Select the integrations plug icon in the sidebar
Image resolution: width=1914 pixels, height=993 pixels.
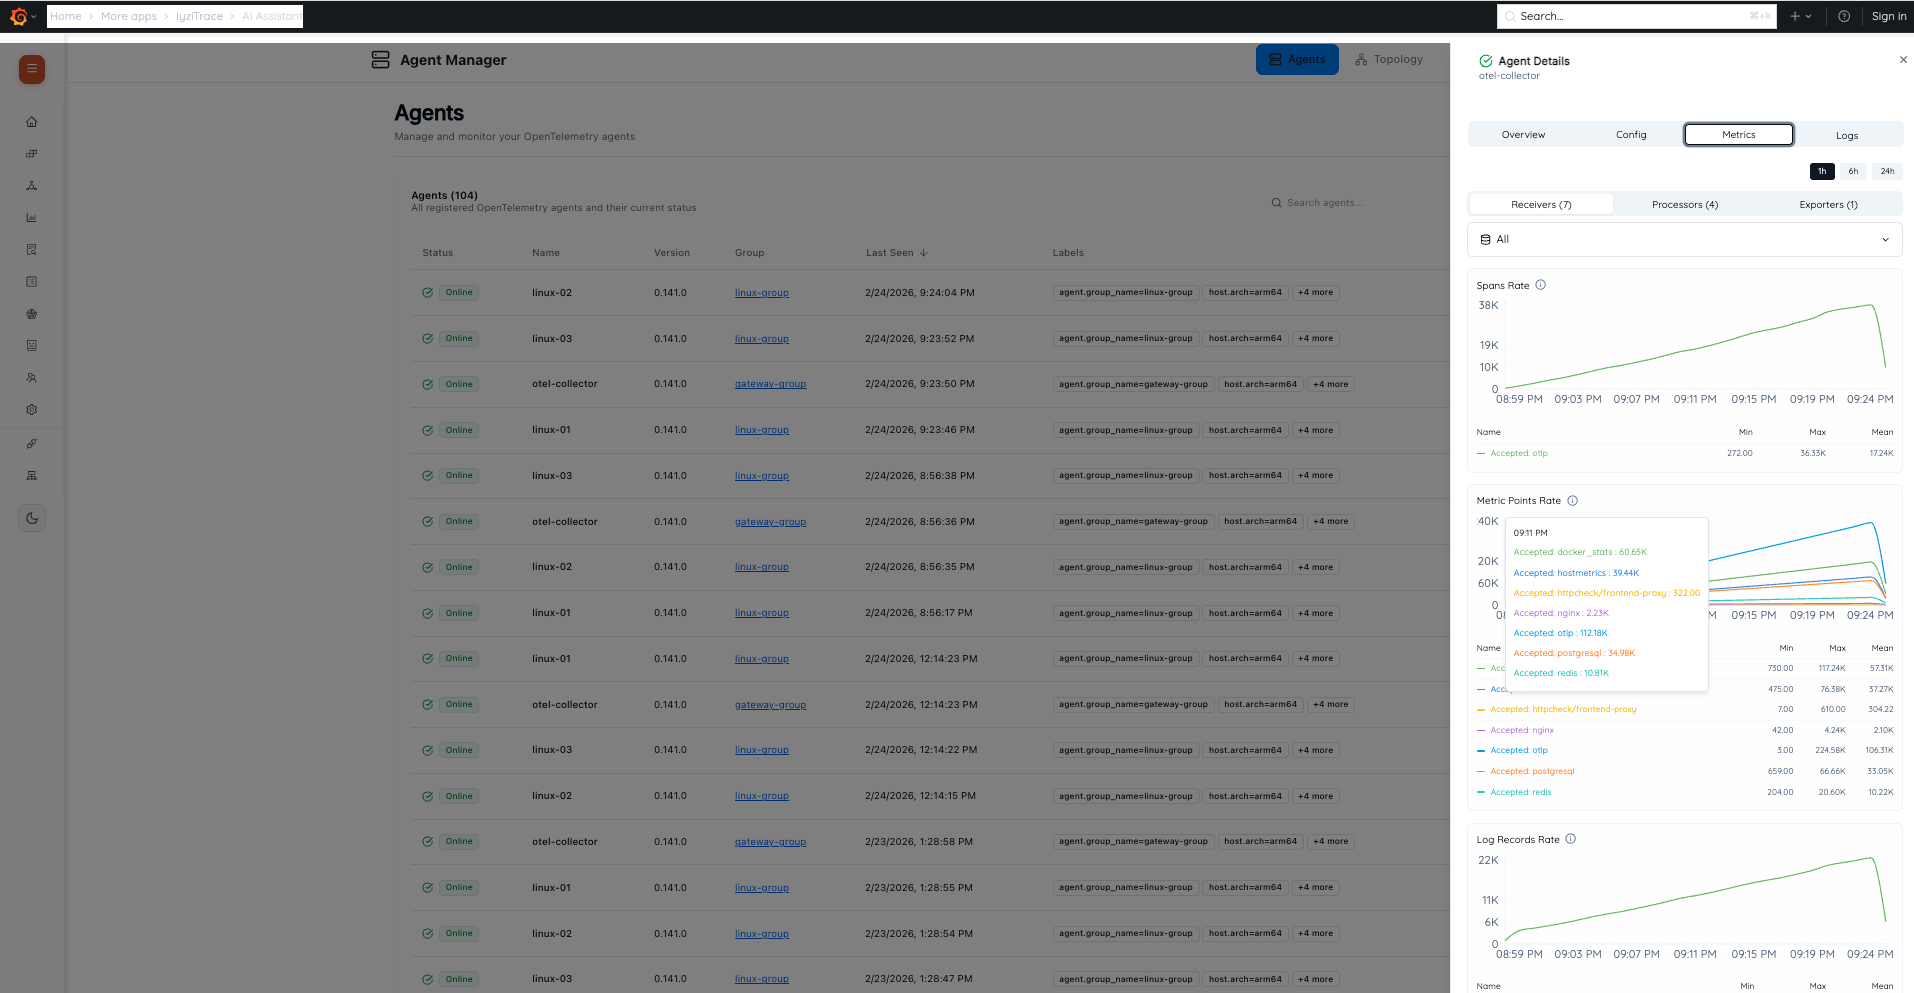(x=31, y=443)
